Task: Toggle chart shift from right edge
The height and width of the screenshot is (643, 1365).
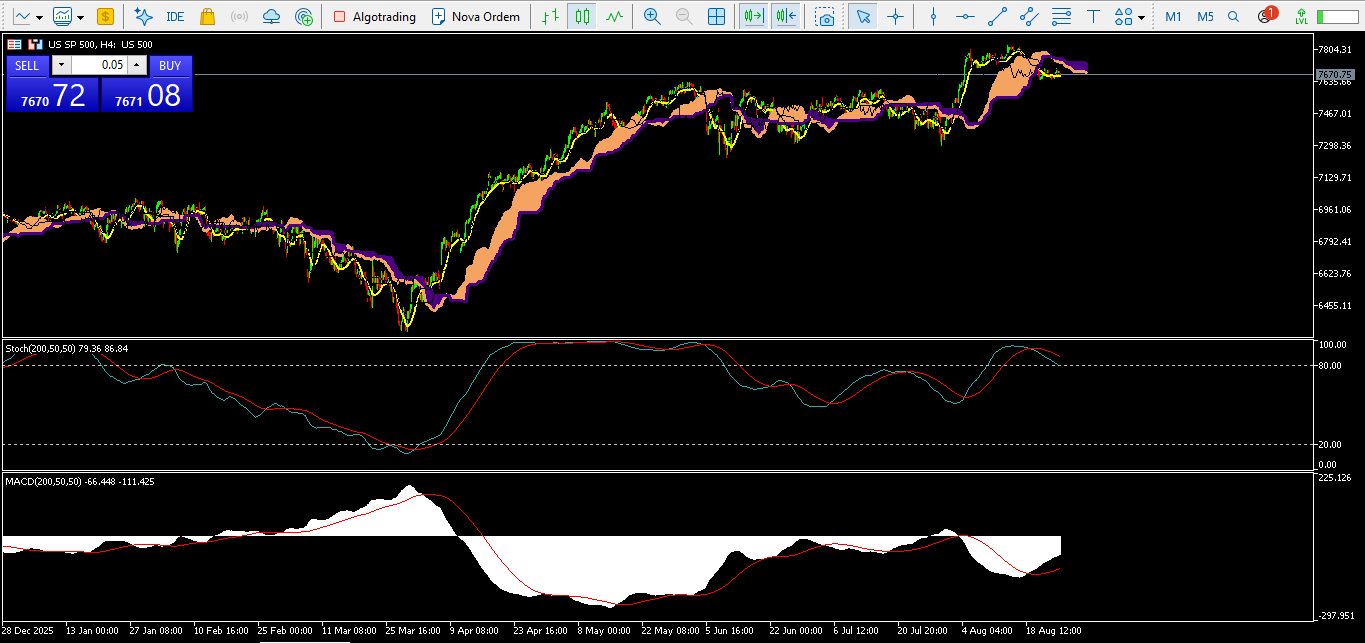Action: coord(786,16)
